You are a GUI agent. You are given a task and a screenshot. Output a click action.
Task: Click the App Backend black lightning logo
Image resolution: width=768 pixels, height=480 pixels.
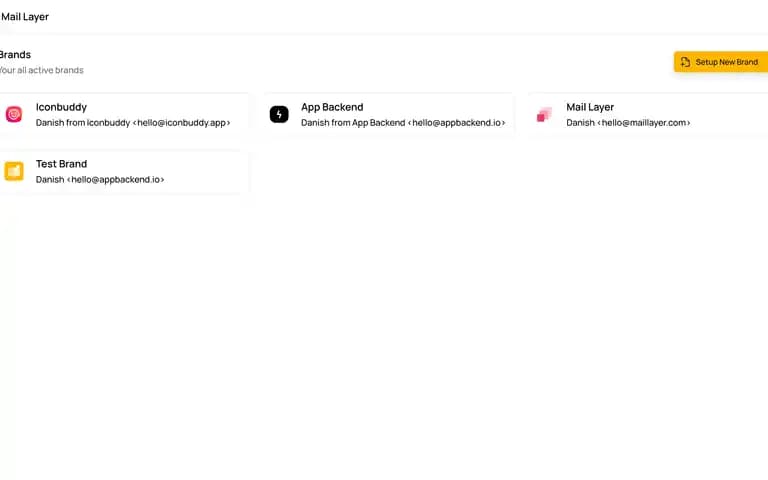(279, 115)
